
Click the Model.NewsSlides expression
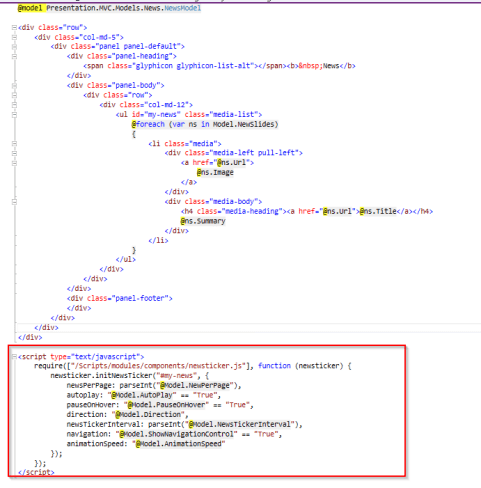[243, 124]
